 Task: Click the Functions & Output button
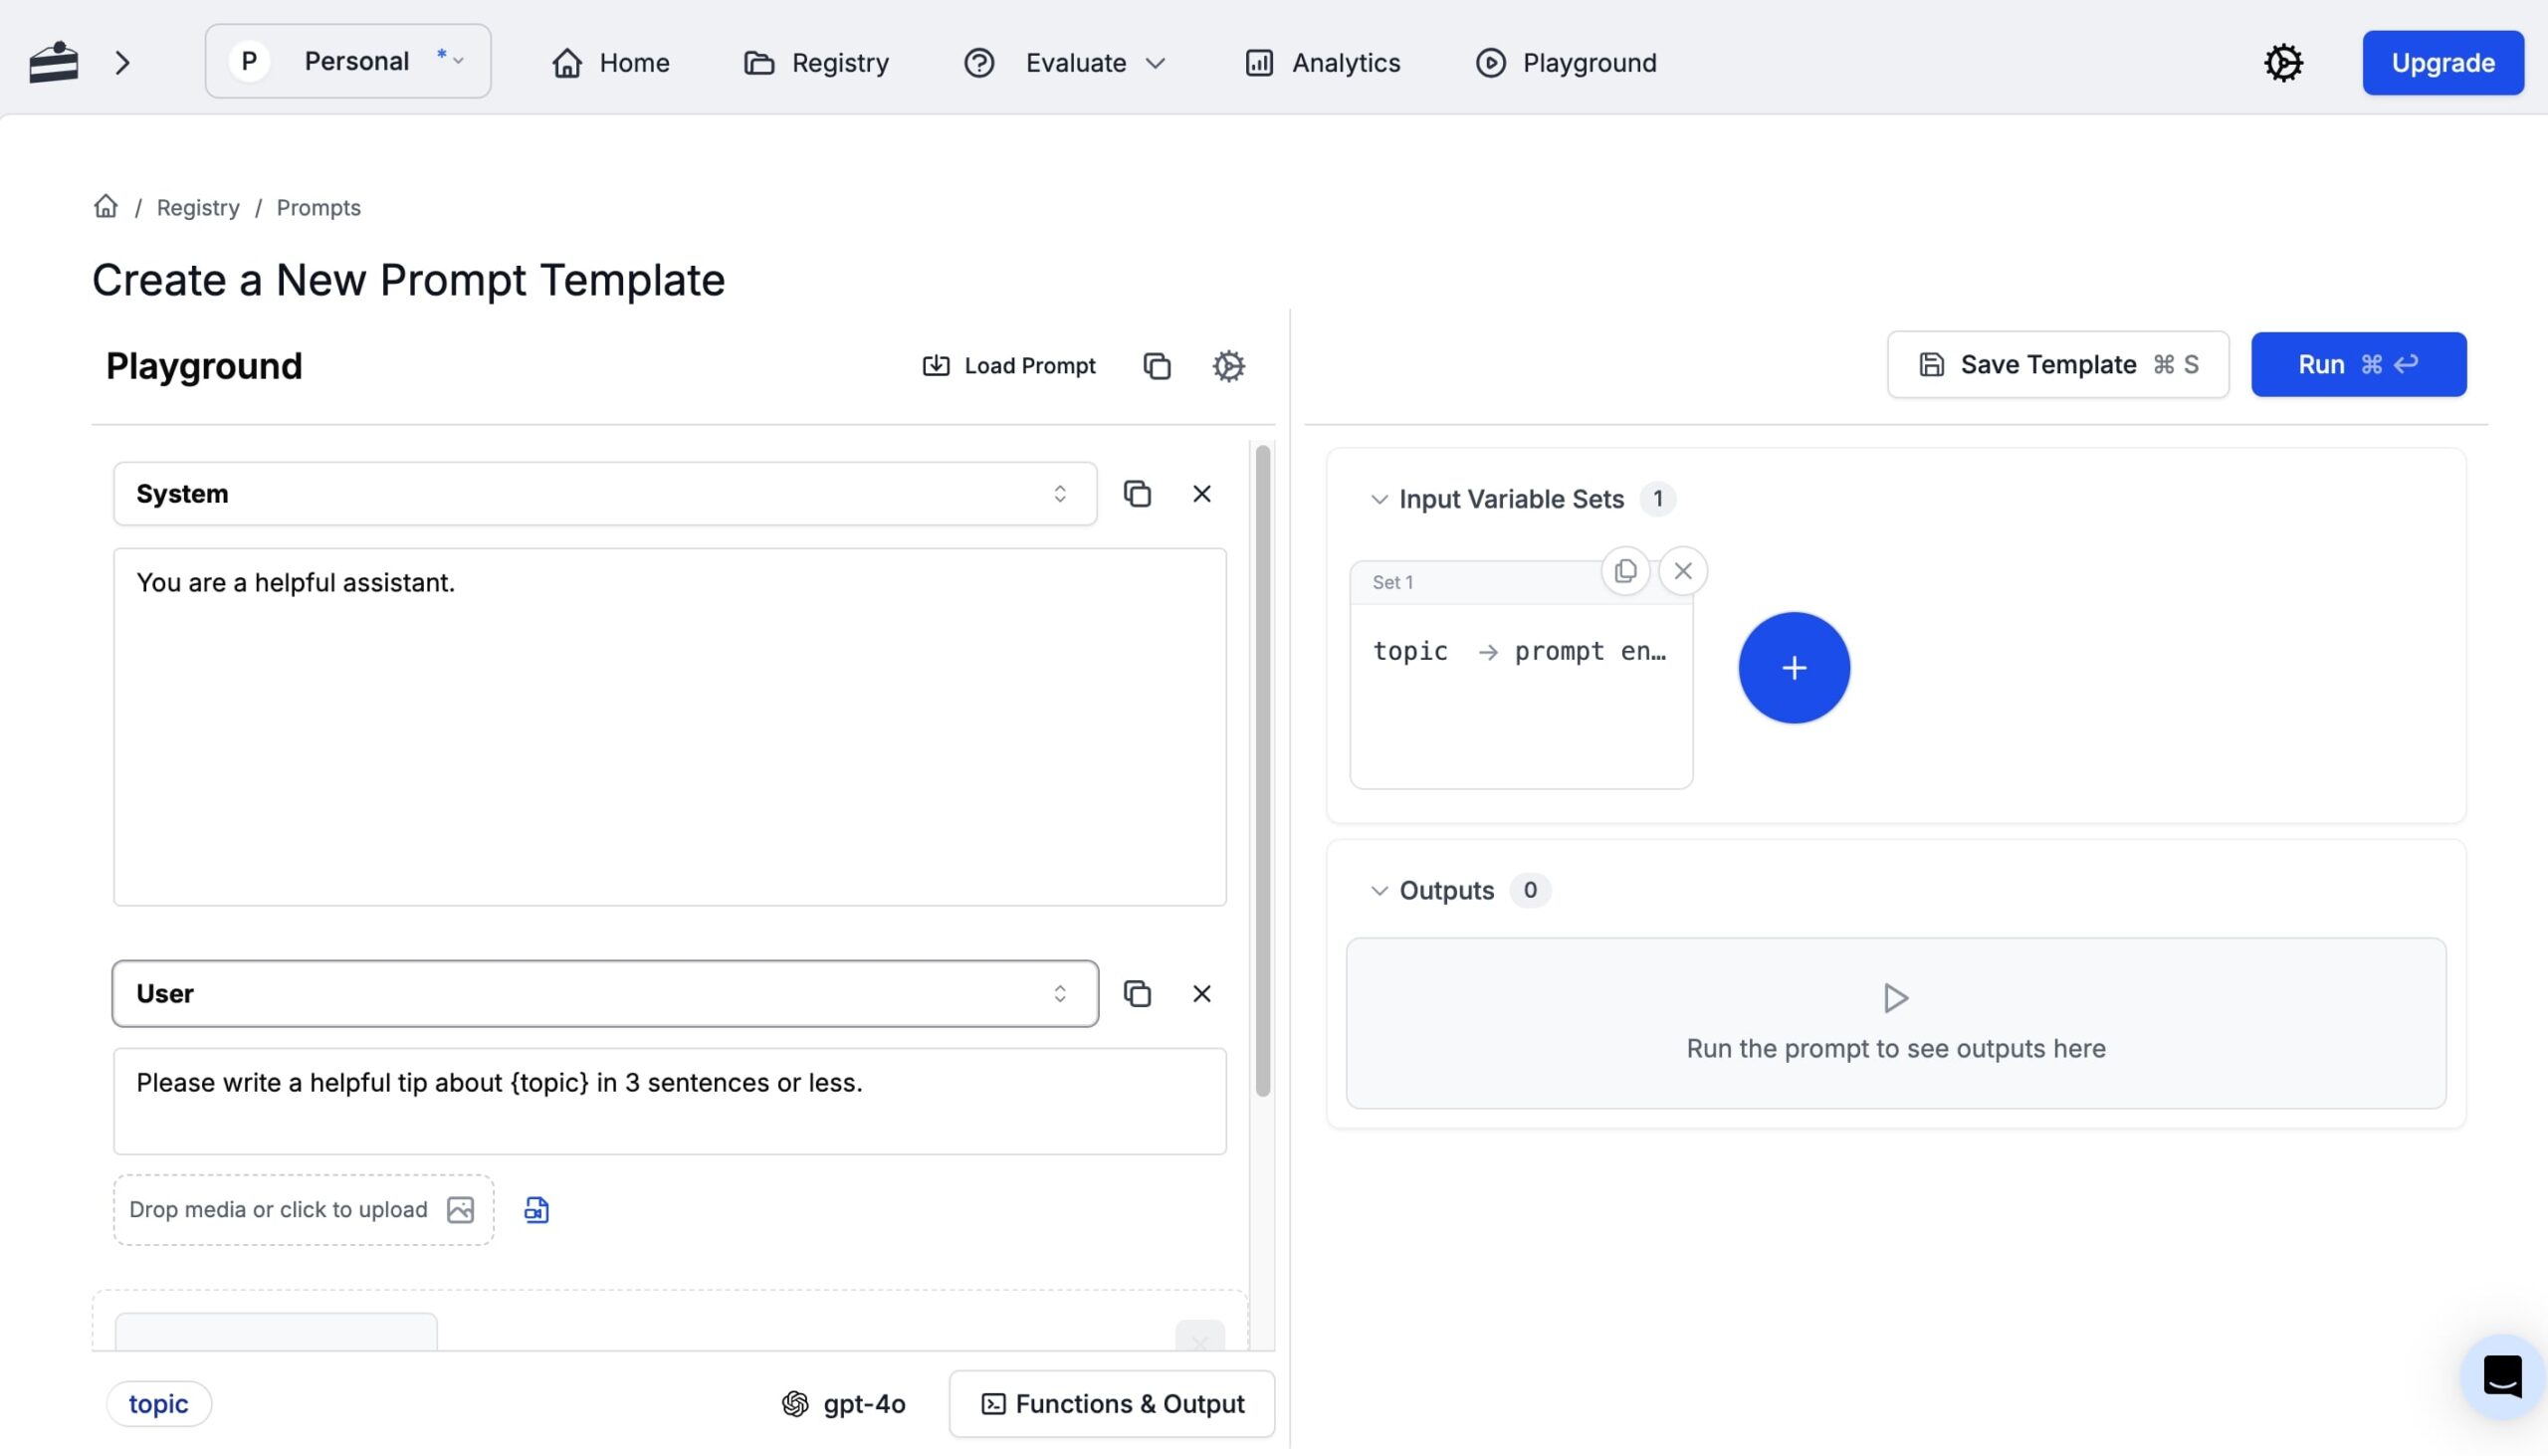1111,1404
